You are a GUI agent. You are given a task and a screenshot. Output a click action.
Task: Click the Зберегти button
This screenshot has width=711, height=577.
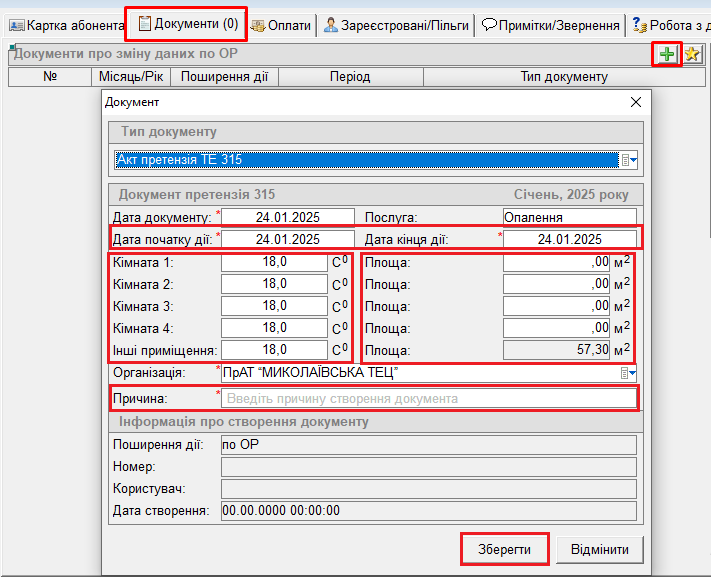click(x=505, y=551)
